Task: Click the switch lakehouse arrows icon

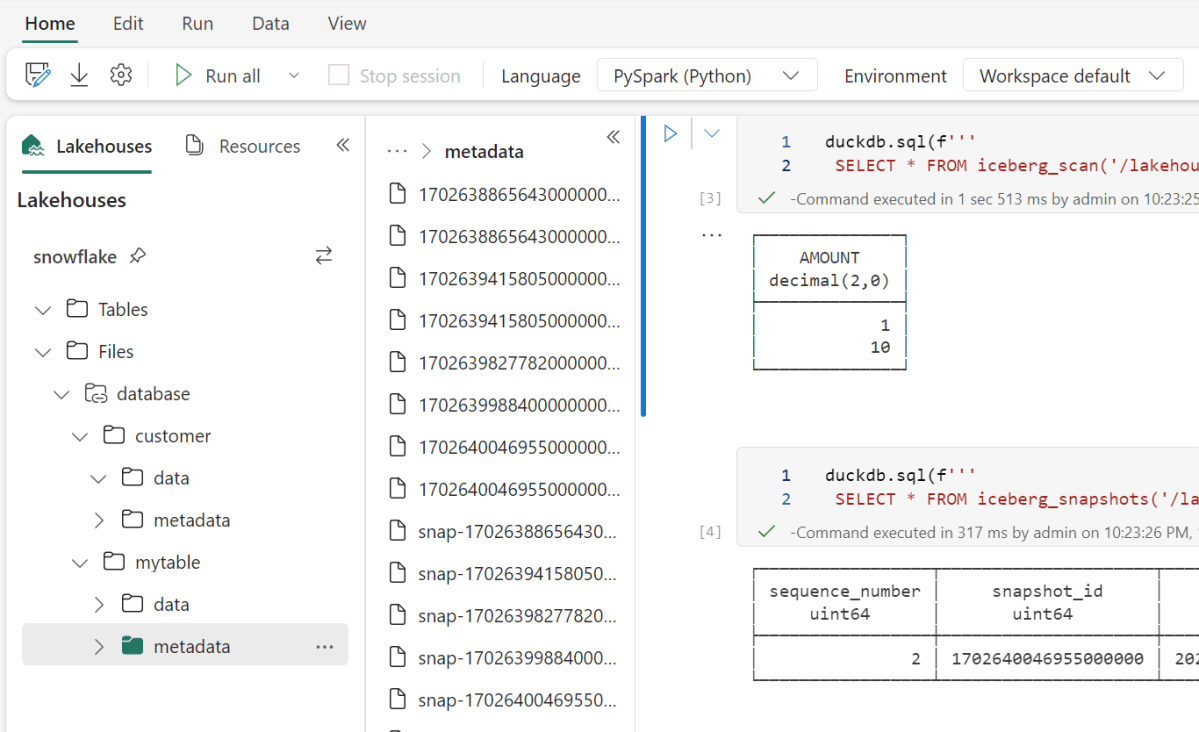Action: 323,256
